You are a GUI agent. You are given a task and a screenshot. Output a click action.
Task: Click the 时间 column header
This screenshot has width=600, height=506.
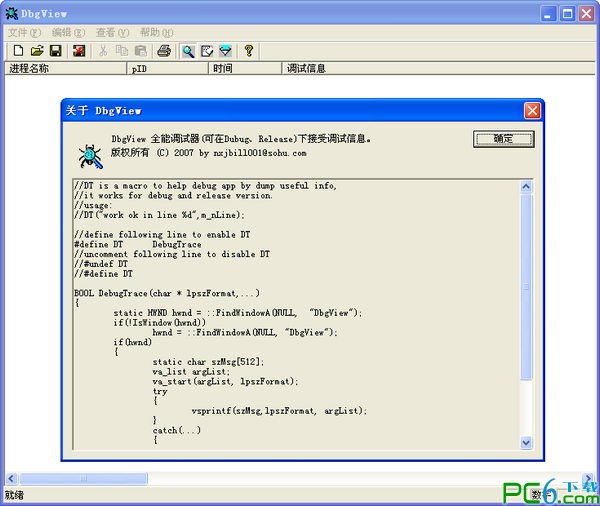click(245, 69)
